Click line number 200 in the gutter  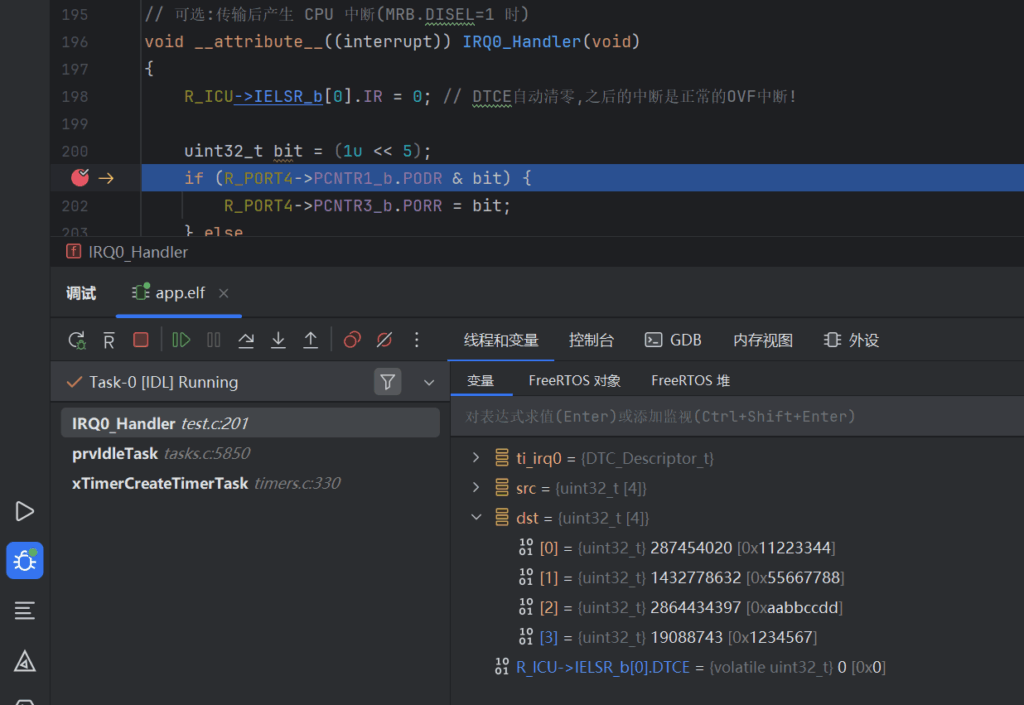[74, 151]
